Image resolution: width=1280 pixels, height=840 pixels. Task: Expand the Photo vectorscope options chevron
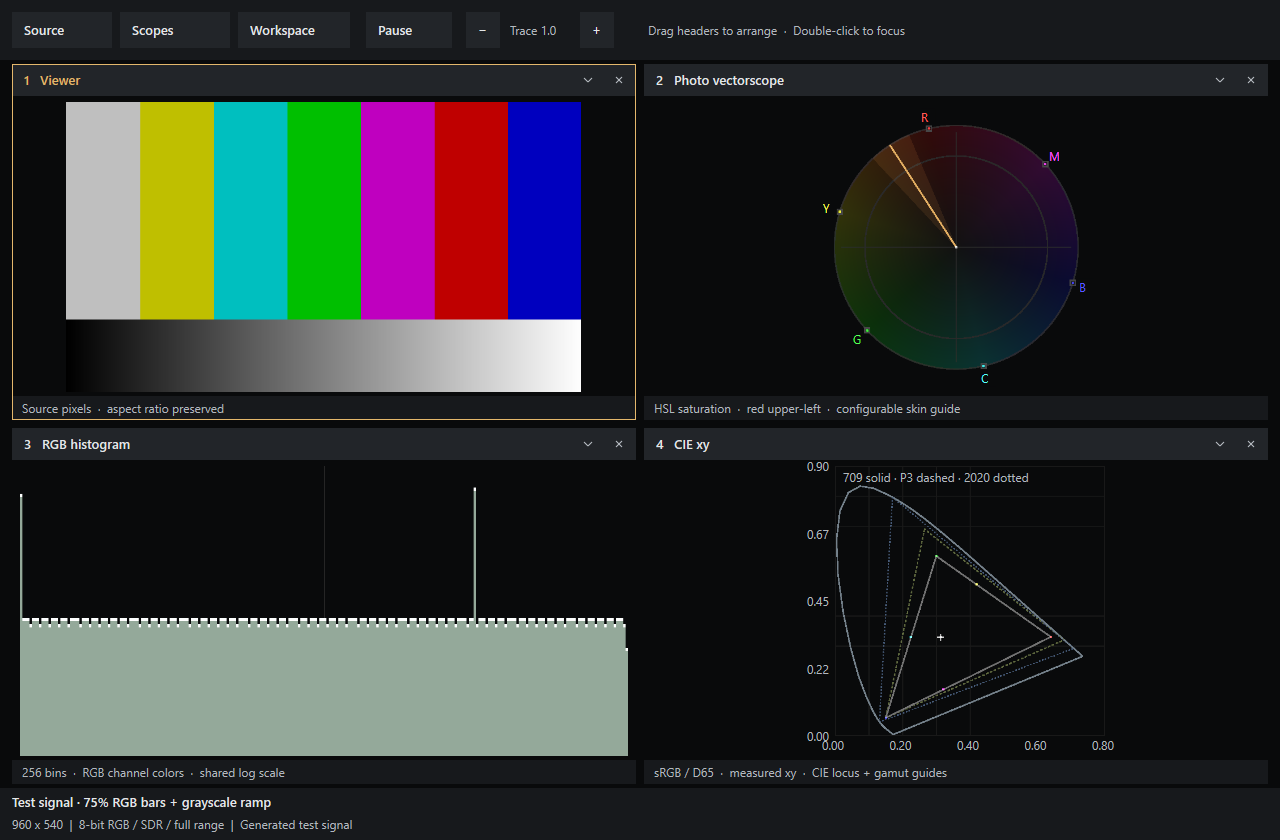[x=1220, y=80]
